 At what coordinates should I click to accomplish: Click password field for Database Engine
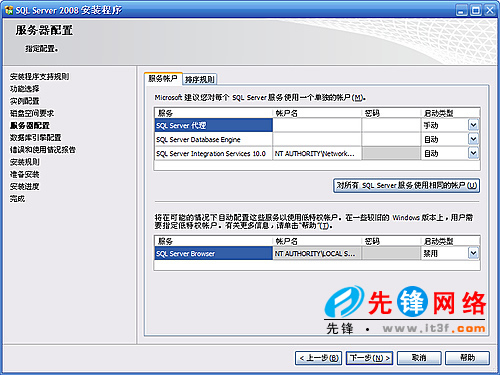(x=391, y=139)
